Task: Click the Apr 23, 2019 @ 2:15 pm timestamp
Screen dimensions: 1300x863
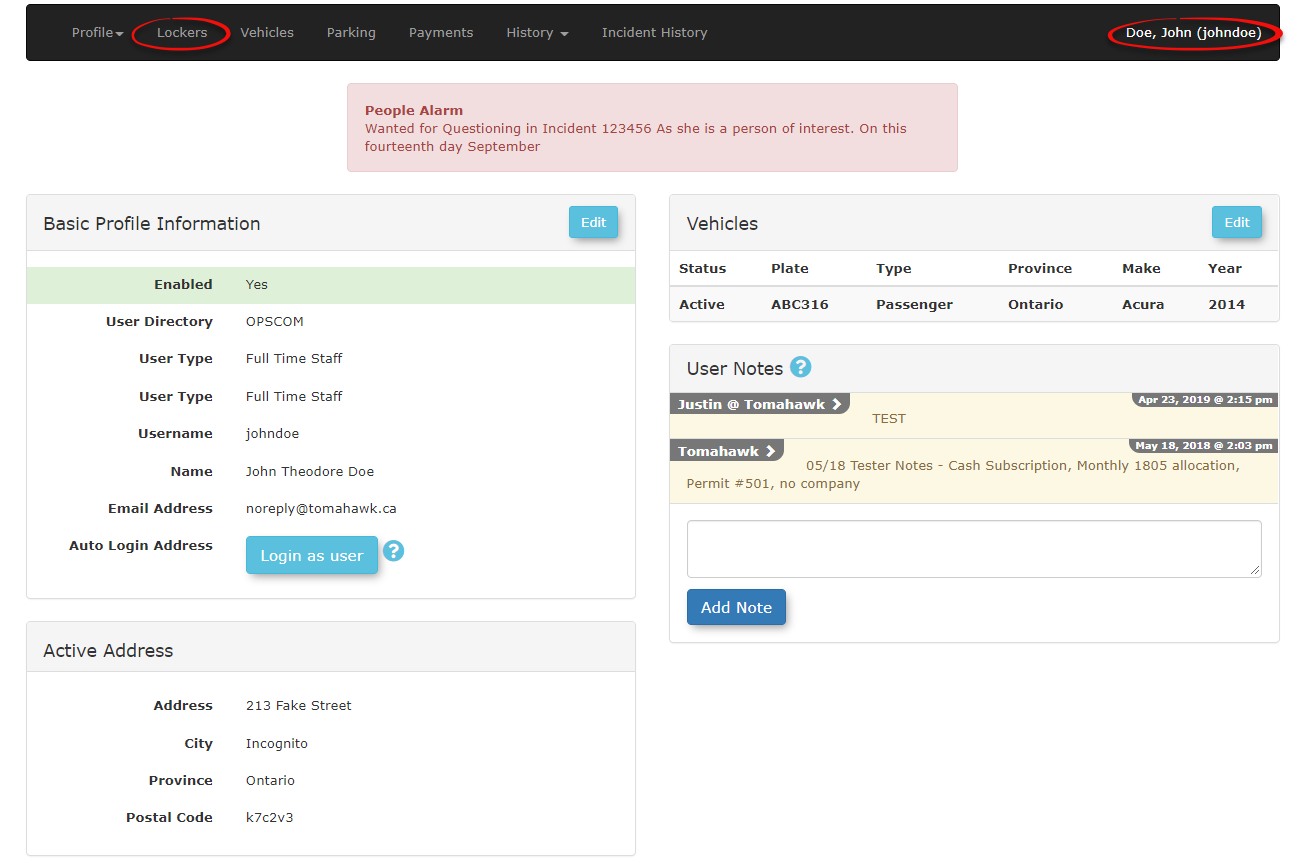Action: [x=1205, y=400]
